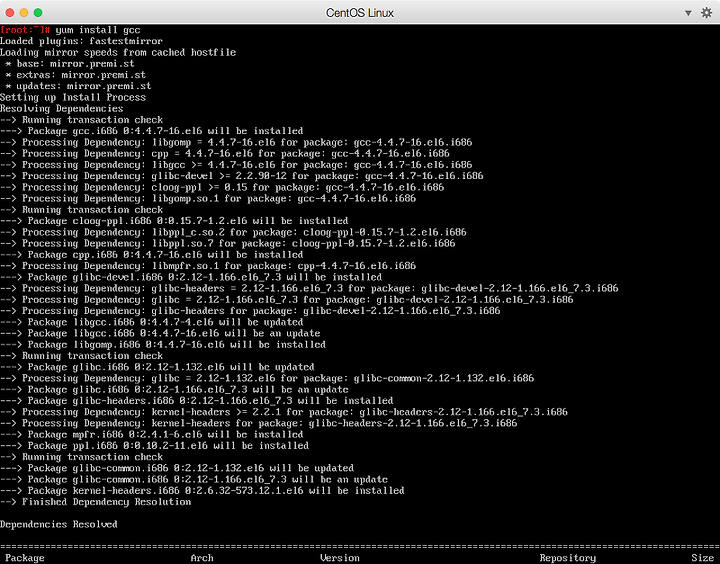Click the 'yum install gcc' command text
This screenshot has height=564, width=720.
coord(98,30)
